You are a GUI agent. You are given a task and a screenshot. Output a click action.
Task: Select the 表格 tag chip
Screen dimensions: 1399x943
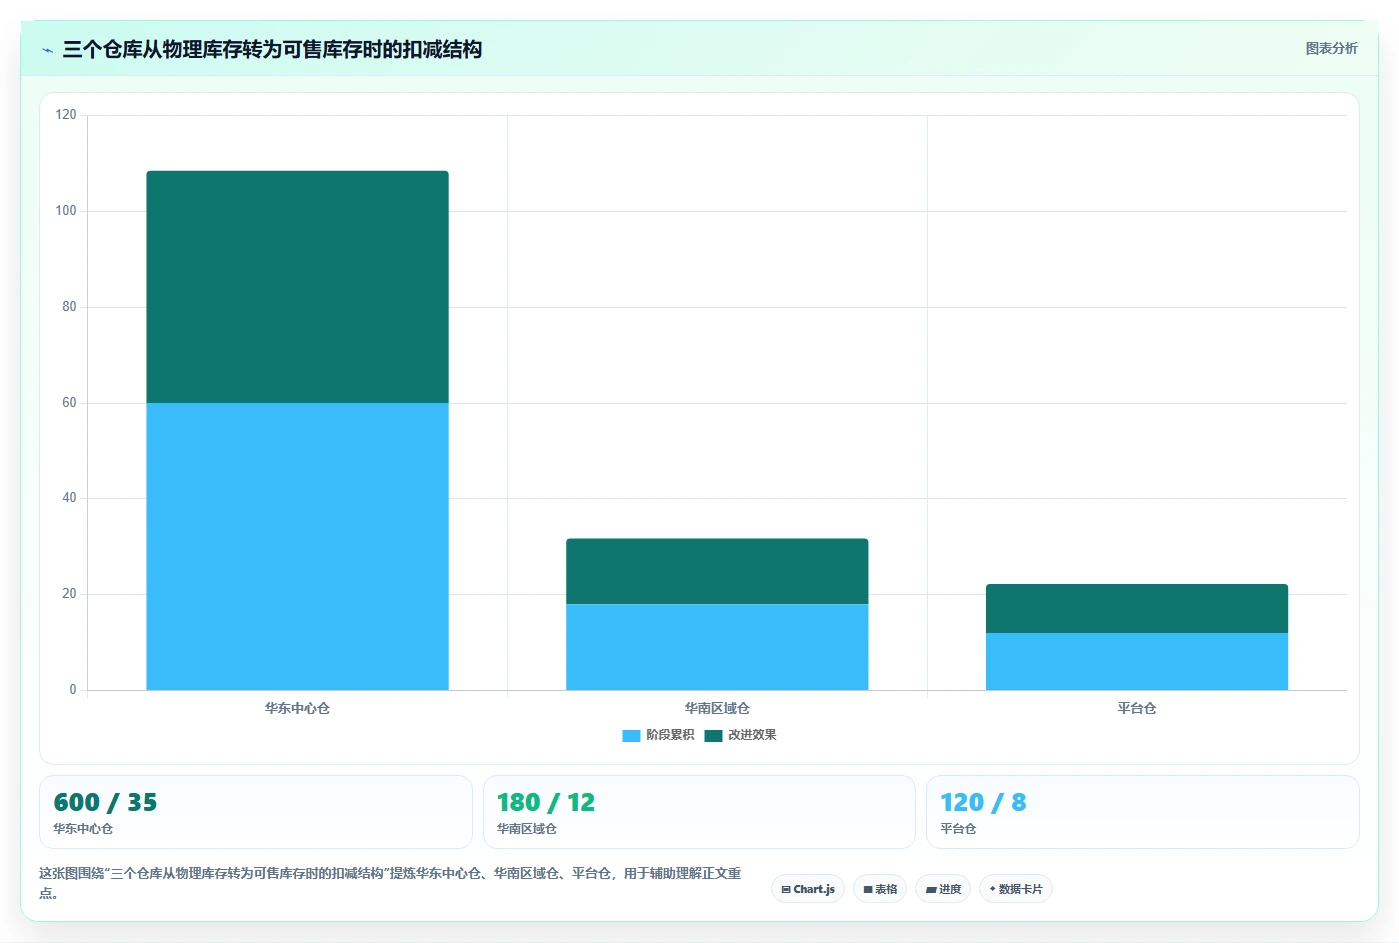point(880,889)
